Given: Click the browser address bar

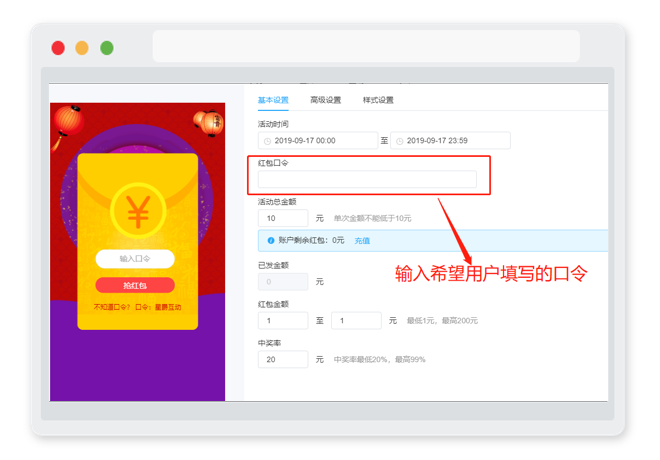Looking at the screenshot, I should coord(366,46).
